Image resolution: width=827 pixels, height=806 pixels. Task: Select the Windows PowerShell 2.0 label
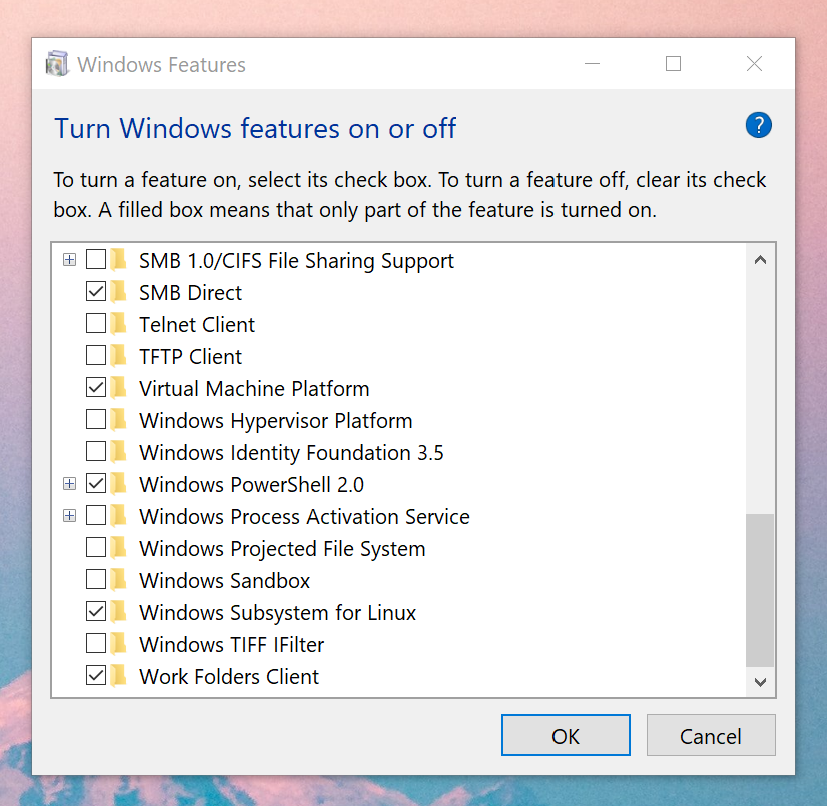point(251,485)
